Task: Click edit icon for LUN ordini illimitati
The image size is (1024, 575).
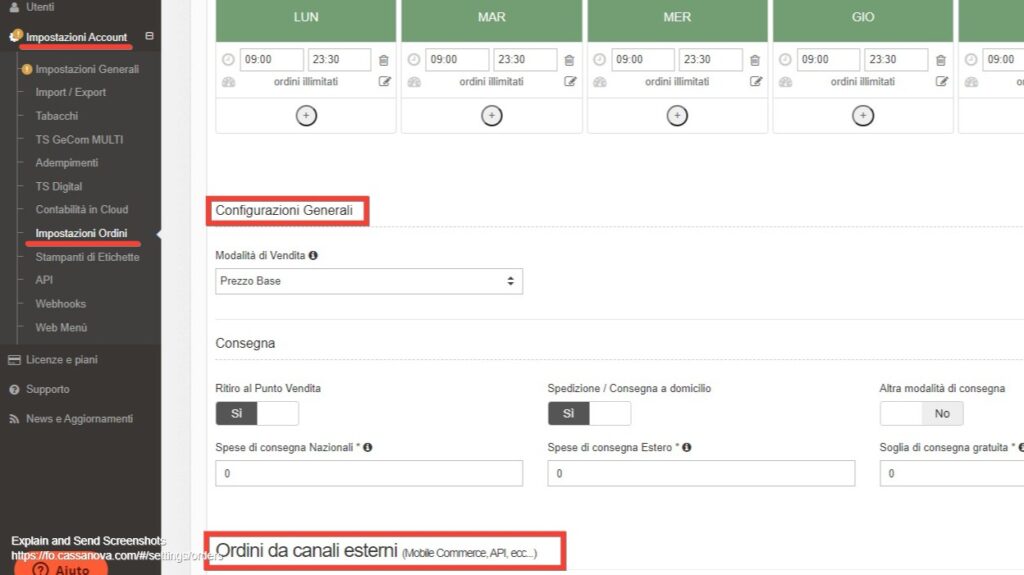Action: click(x=384, y=82)
